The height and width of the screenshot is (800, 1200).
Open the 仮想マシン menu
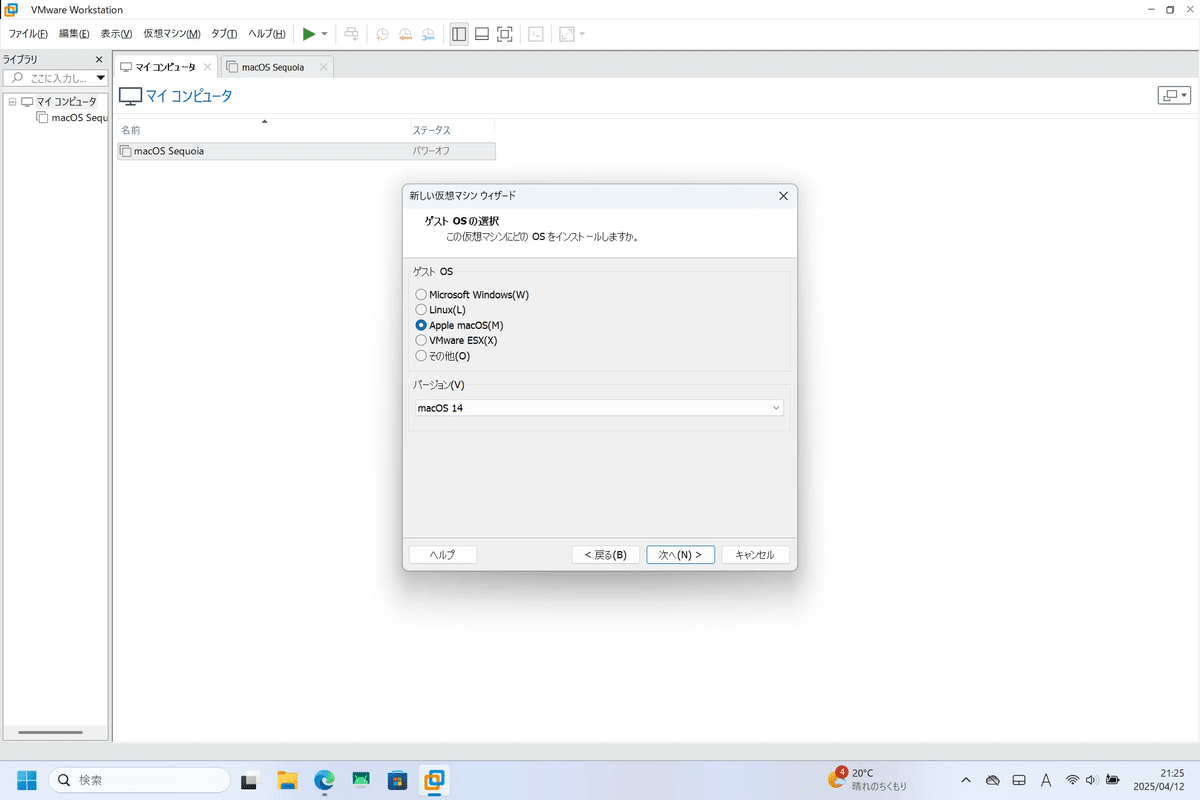click(x=170, y=33)
